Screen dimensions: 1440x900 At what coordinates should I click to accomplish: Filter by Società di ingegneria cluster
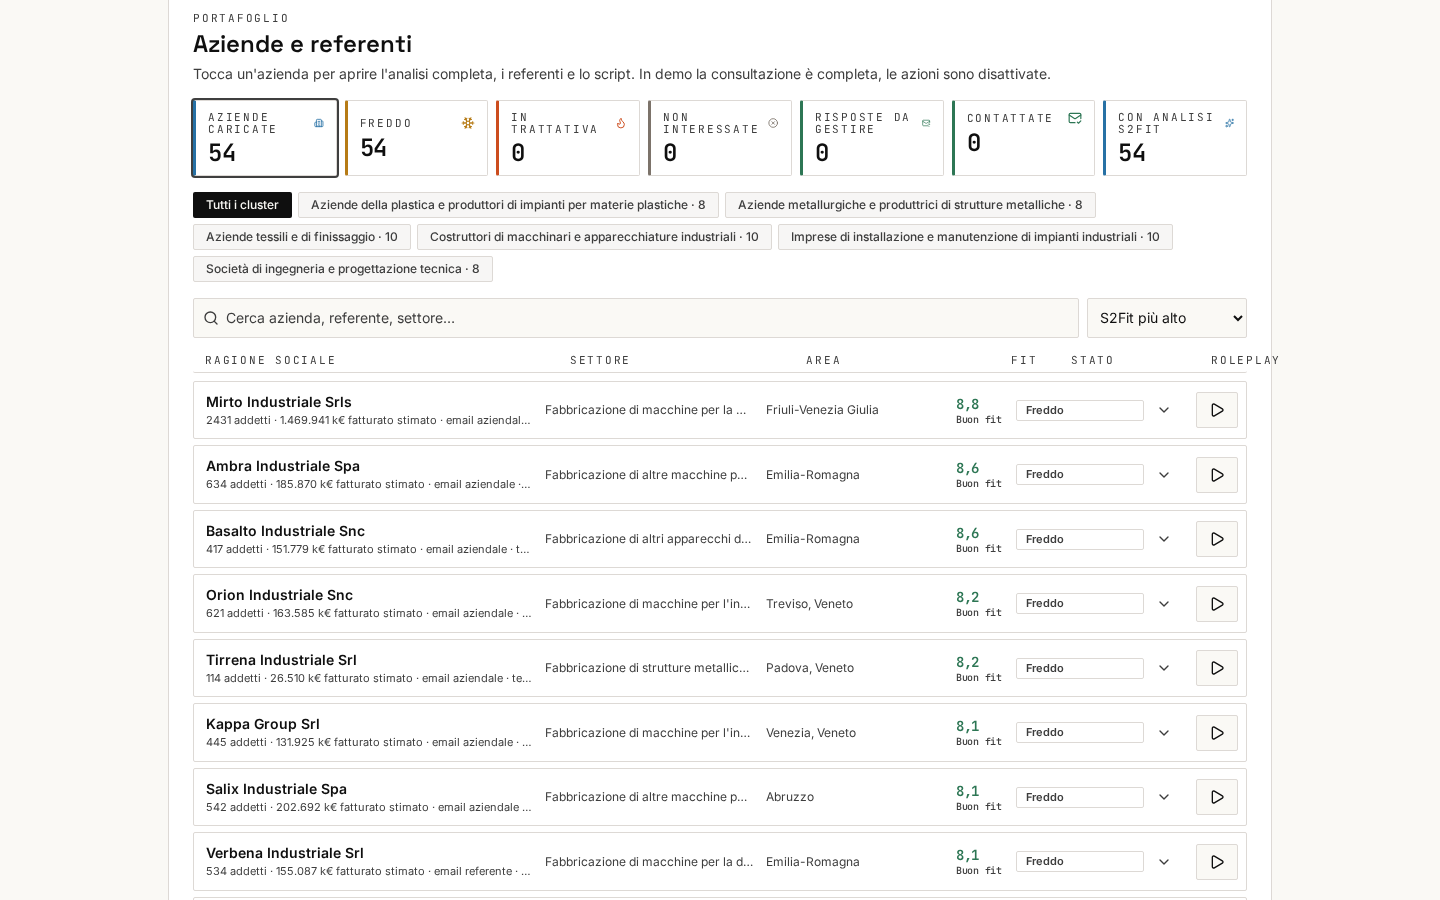point(343,269)
